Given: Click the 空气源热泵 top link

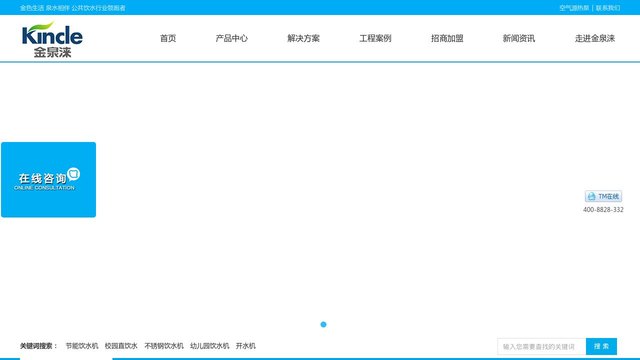Looking at the screenshot, I should coord(574,8).
